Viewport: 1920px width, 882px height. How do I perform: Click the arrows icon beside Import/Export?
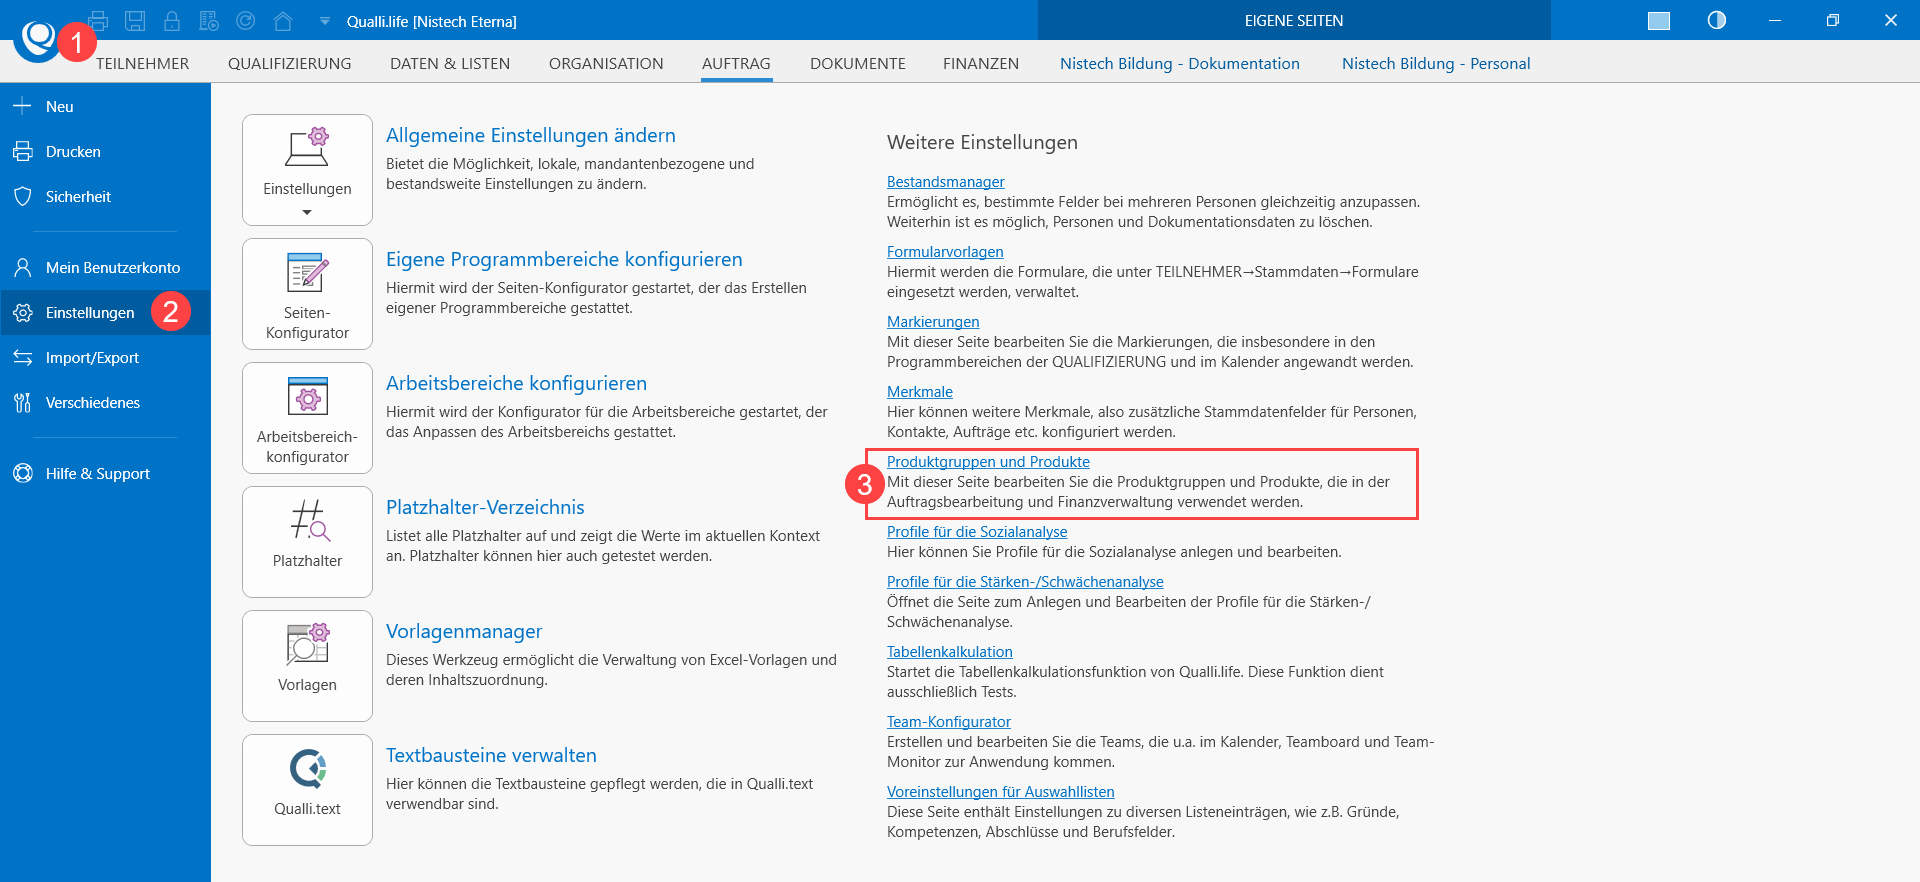tap(22, 357)
